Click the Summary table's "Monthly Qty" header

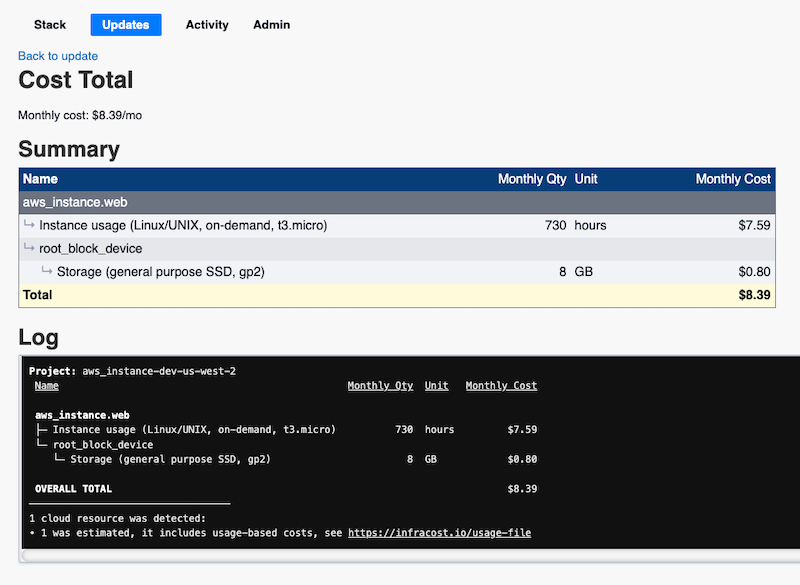(532, 179)
